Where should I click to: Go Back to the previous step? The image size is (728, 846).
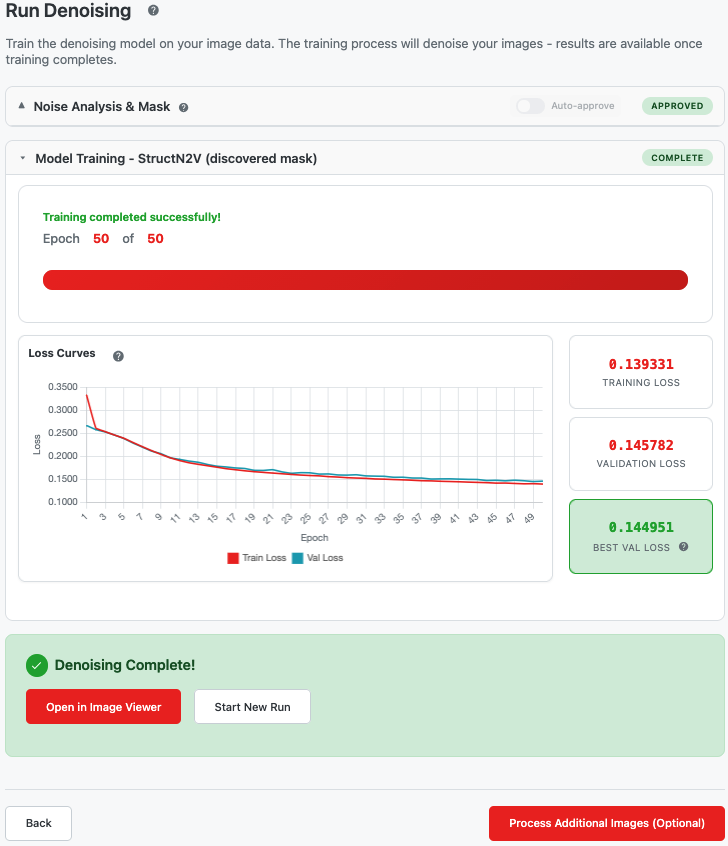tap(39, 823)
